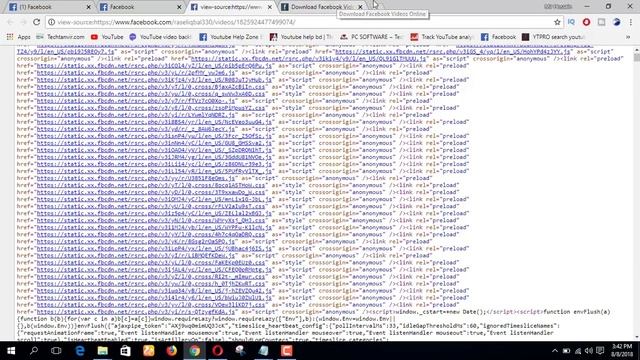Switch to Chrome in the taskbar
Image resolution: width=640 pixels, height=360 pixels.
tap(194, 351)
